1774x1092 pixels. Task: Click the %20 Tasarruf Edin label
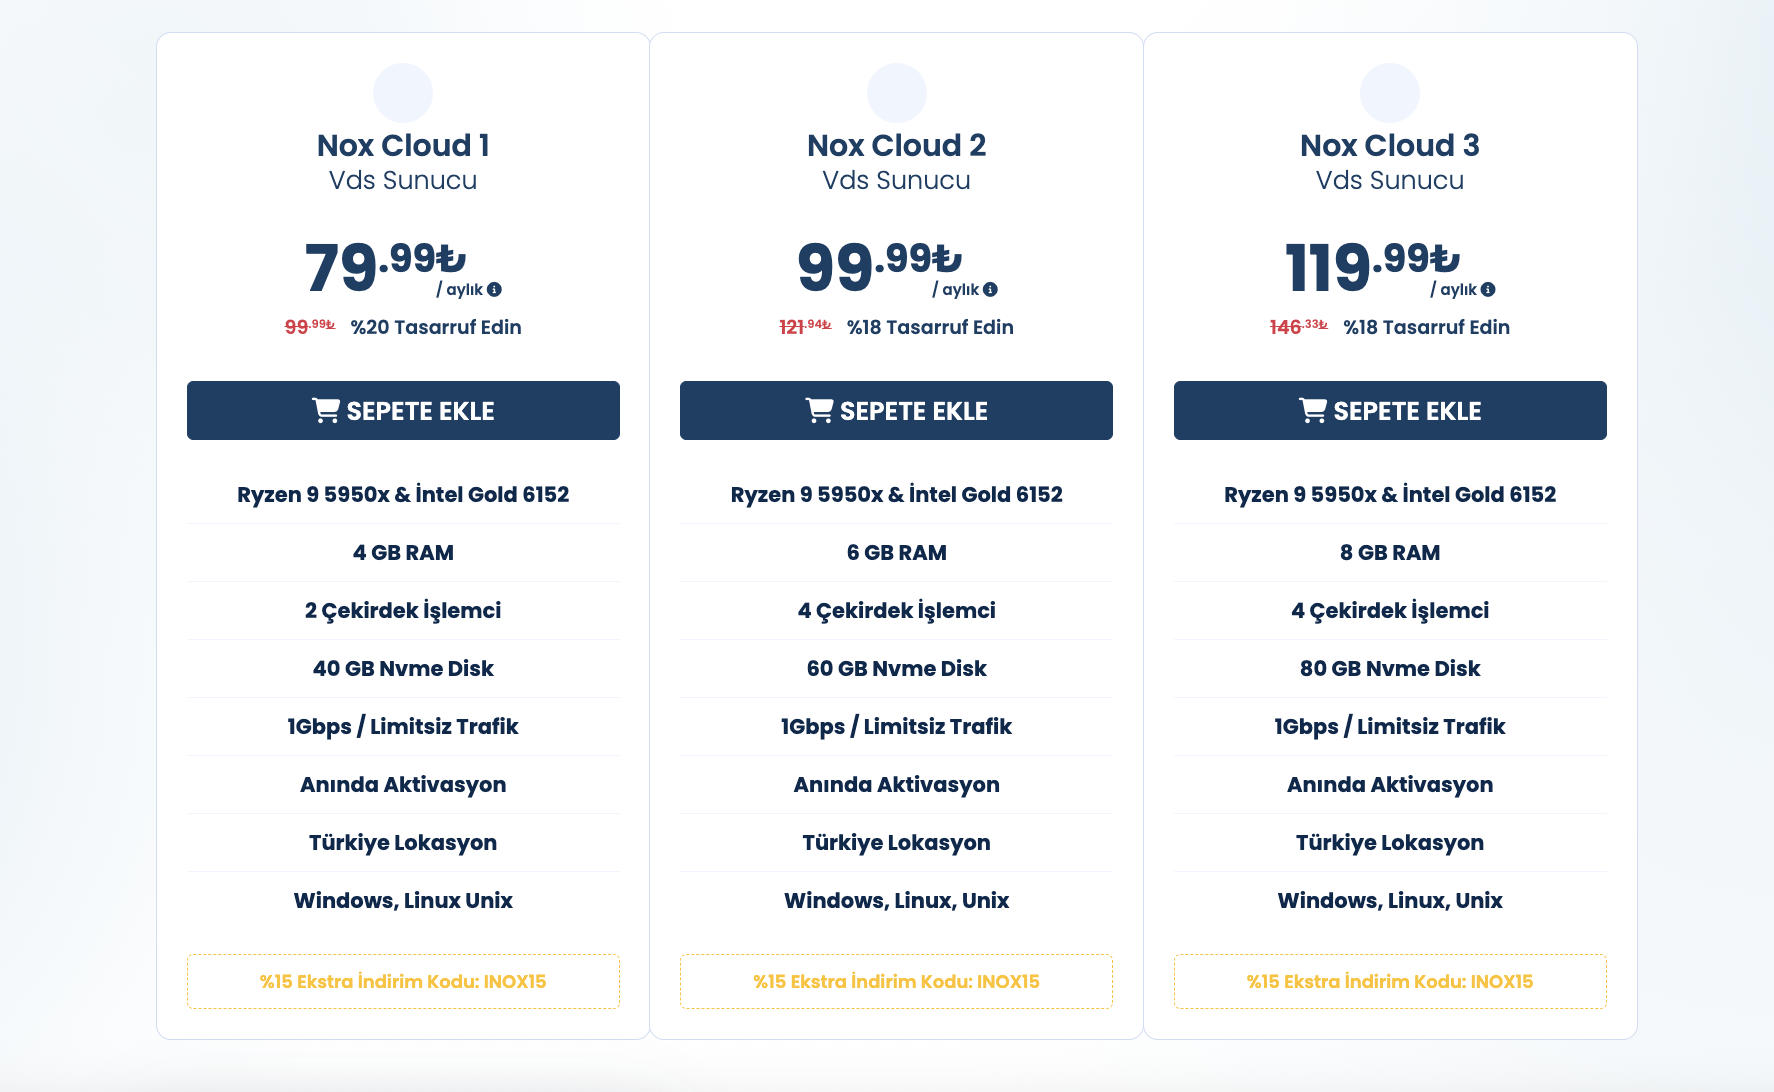436,327
